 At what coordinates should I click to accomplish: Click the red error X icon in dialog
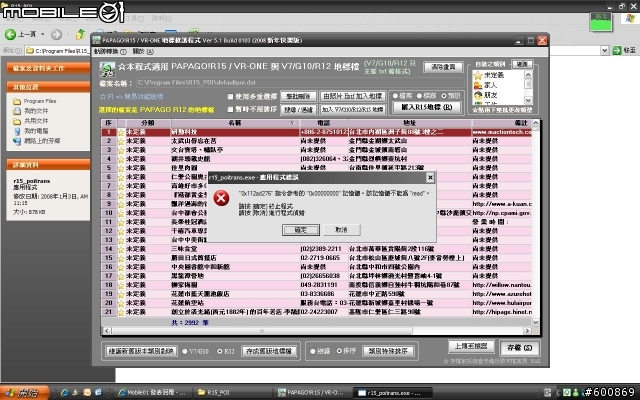pos(221,198)
